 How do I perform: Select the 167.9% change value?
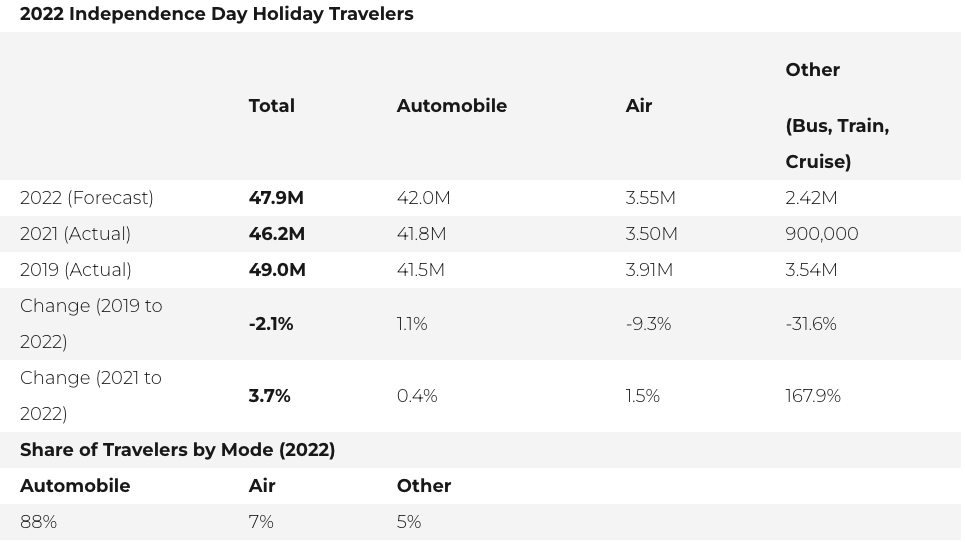812,396
